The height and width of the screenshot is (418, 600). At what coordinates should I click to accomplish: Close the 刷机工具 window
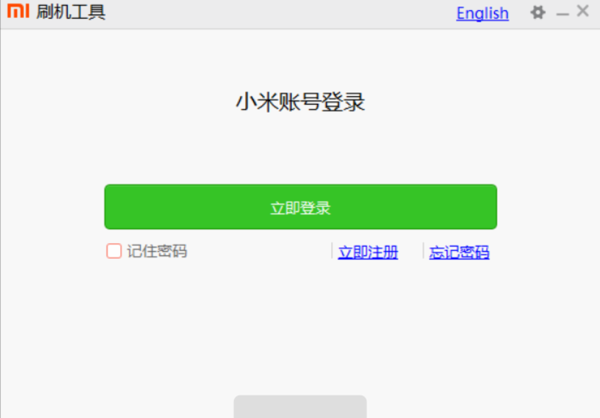tap(583, 11)
